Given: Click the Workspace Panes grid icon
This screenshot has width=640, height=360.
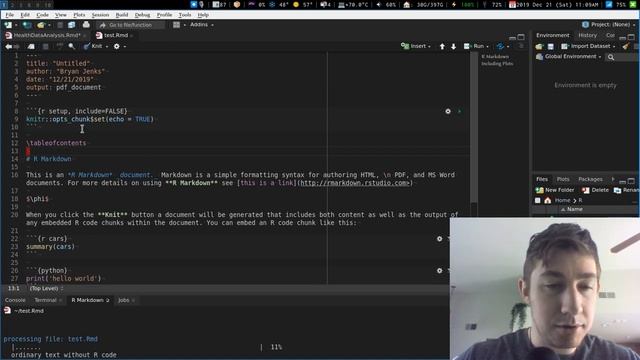Looking at the screenshot, I should coord(176,25).
